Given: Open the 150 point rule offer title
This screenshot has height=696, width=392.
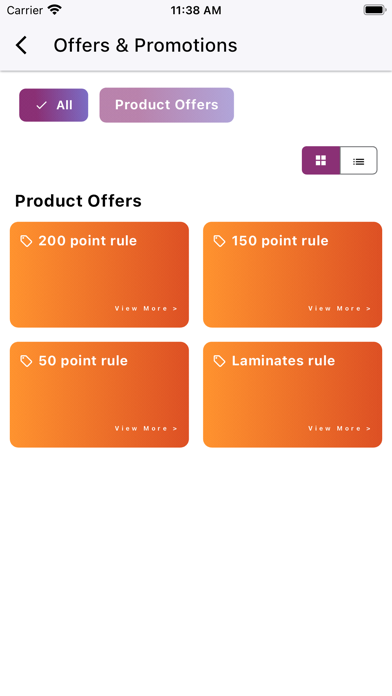Looking at the screenshot, I should coord(280,241).
